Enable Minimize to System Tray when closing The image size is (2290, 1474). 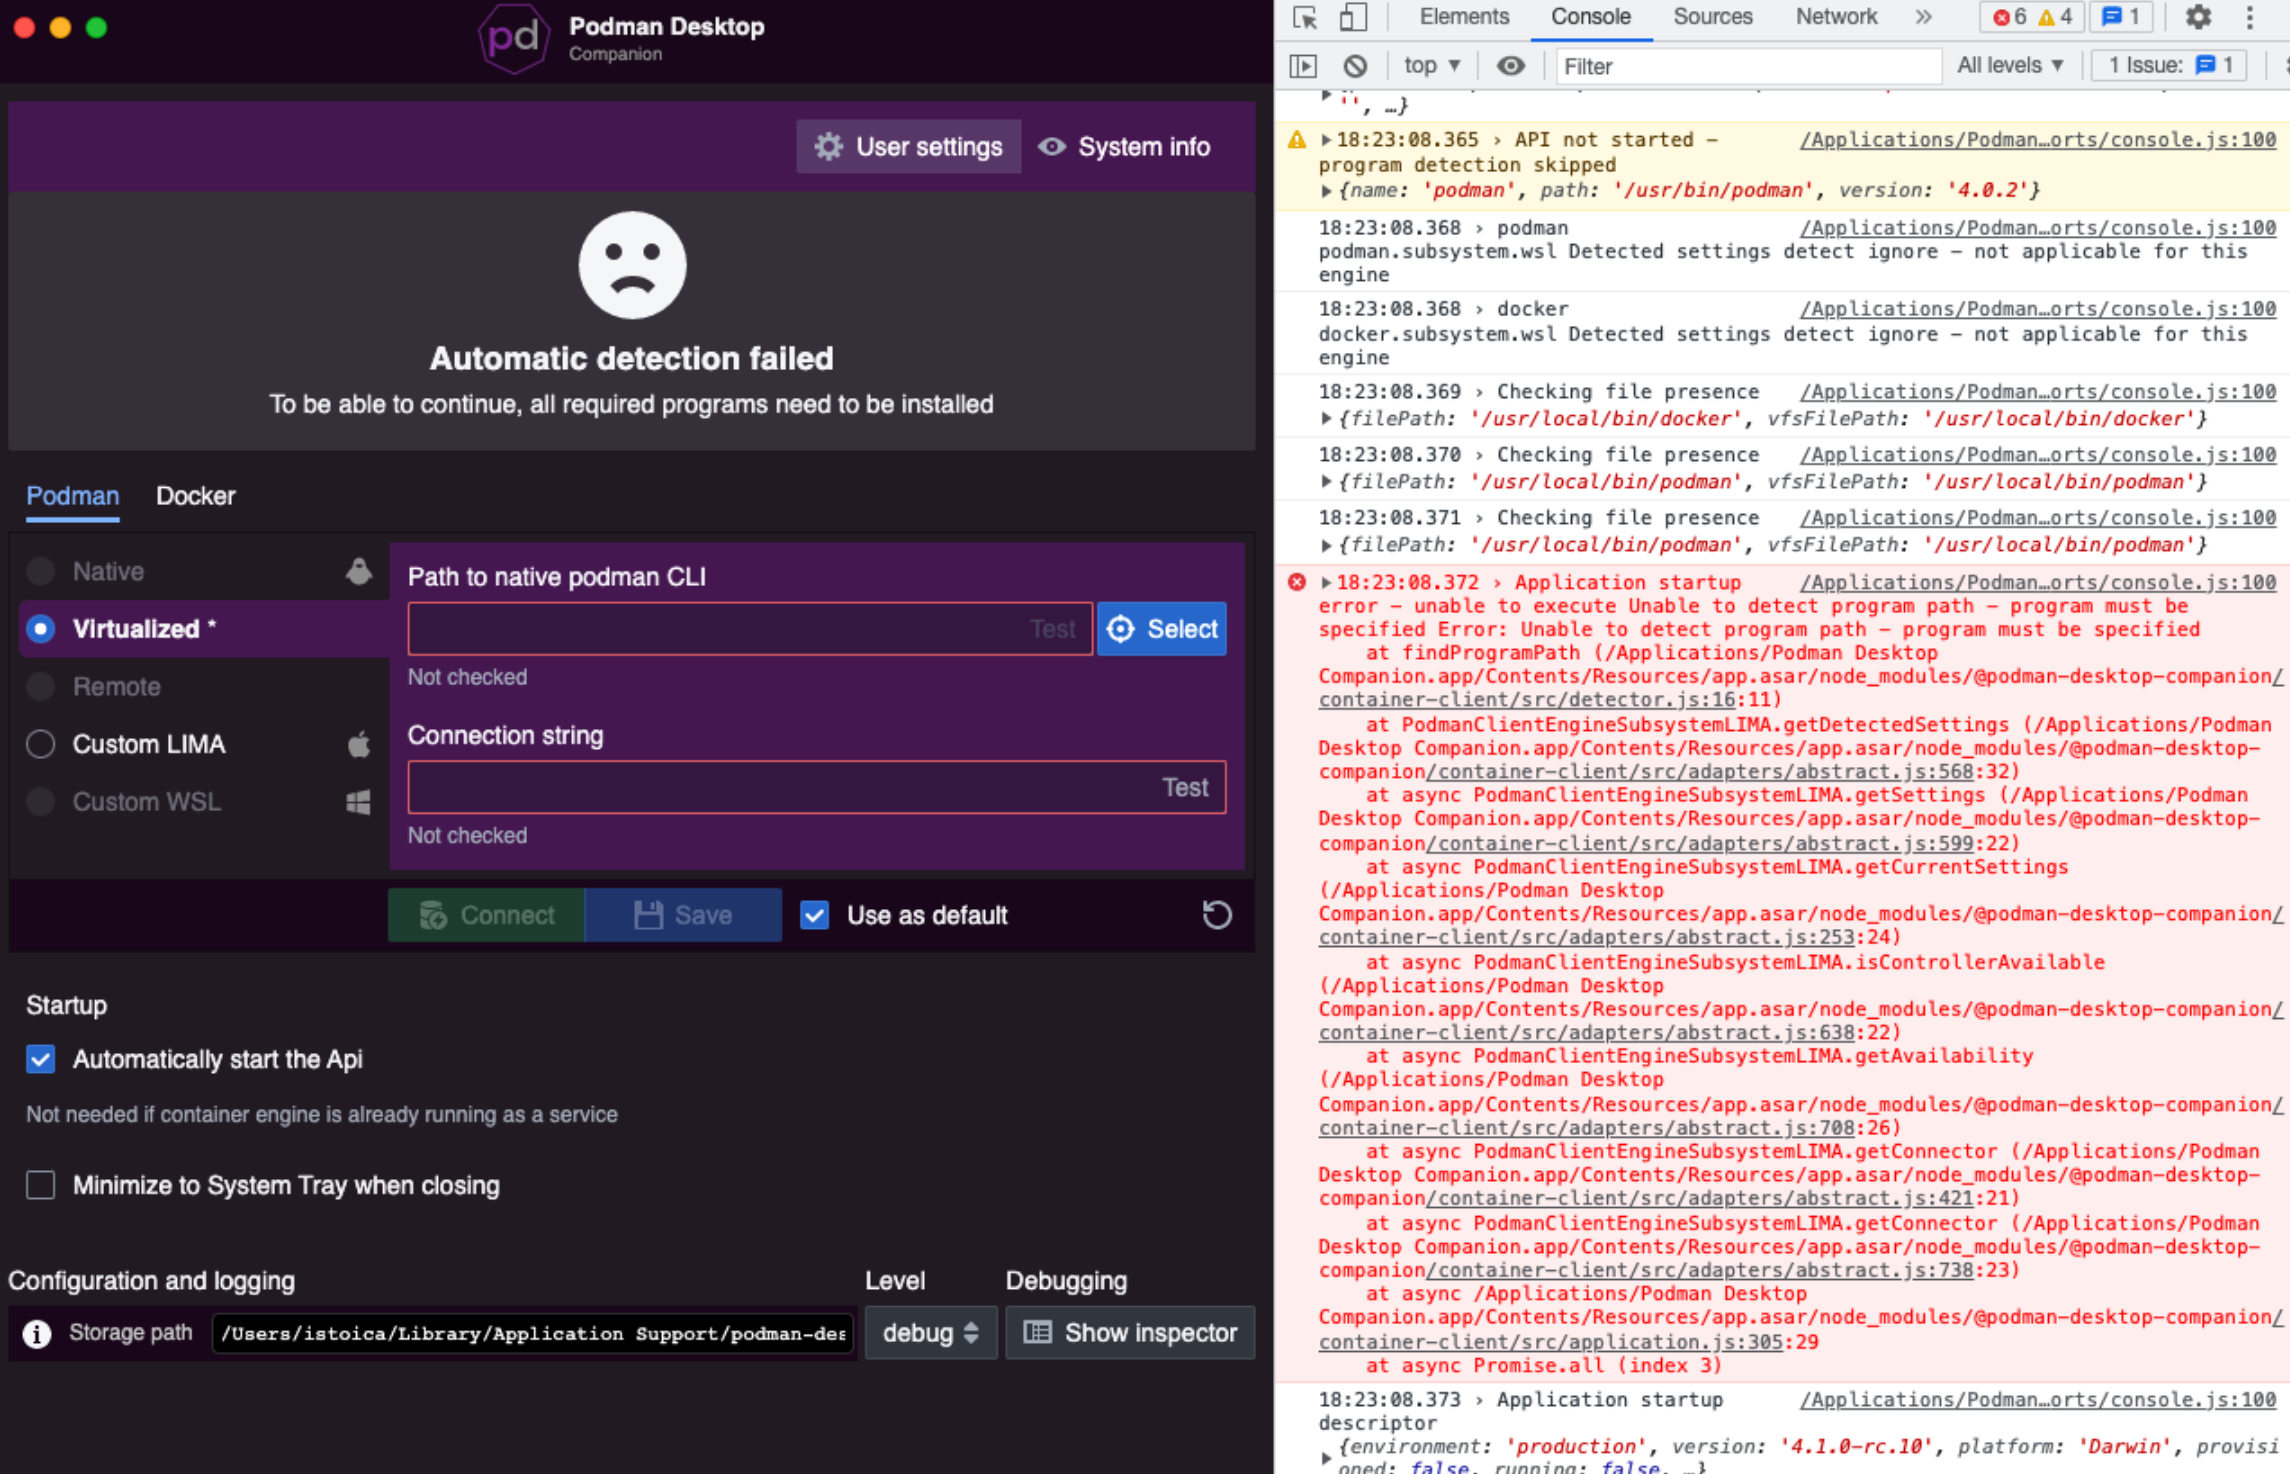tap(40, 1185)
